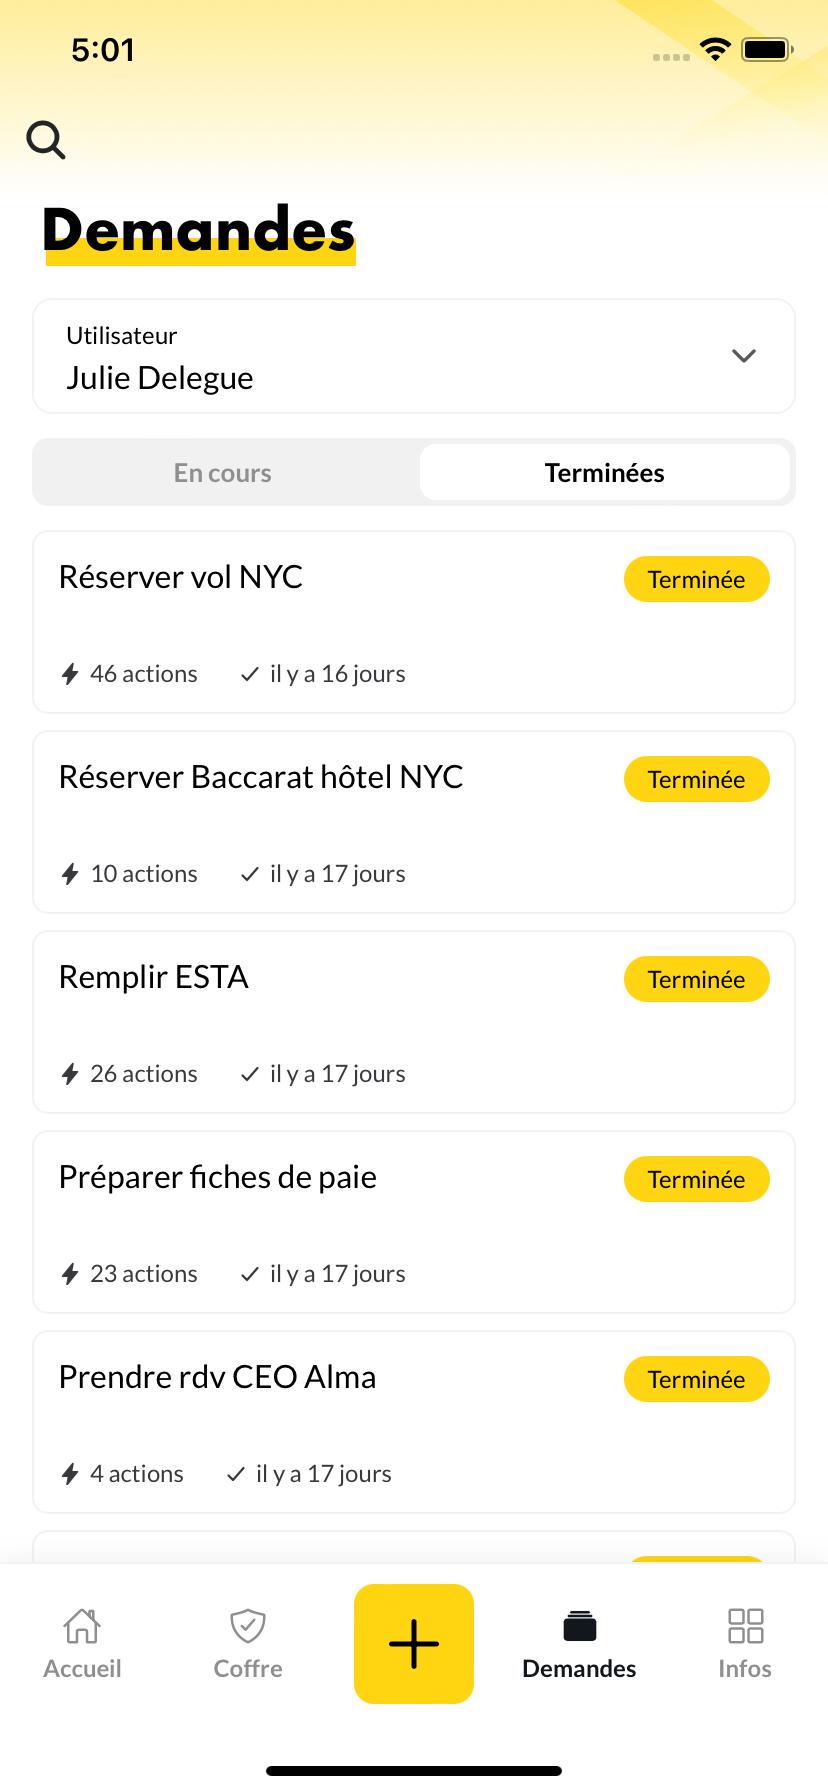Open the Accueil home icon
This screenshot has width=828, height=1792.
[82, 1626]
